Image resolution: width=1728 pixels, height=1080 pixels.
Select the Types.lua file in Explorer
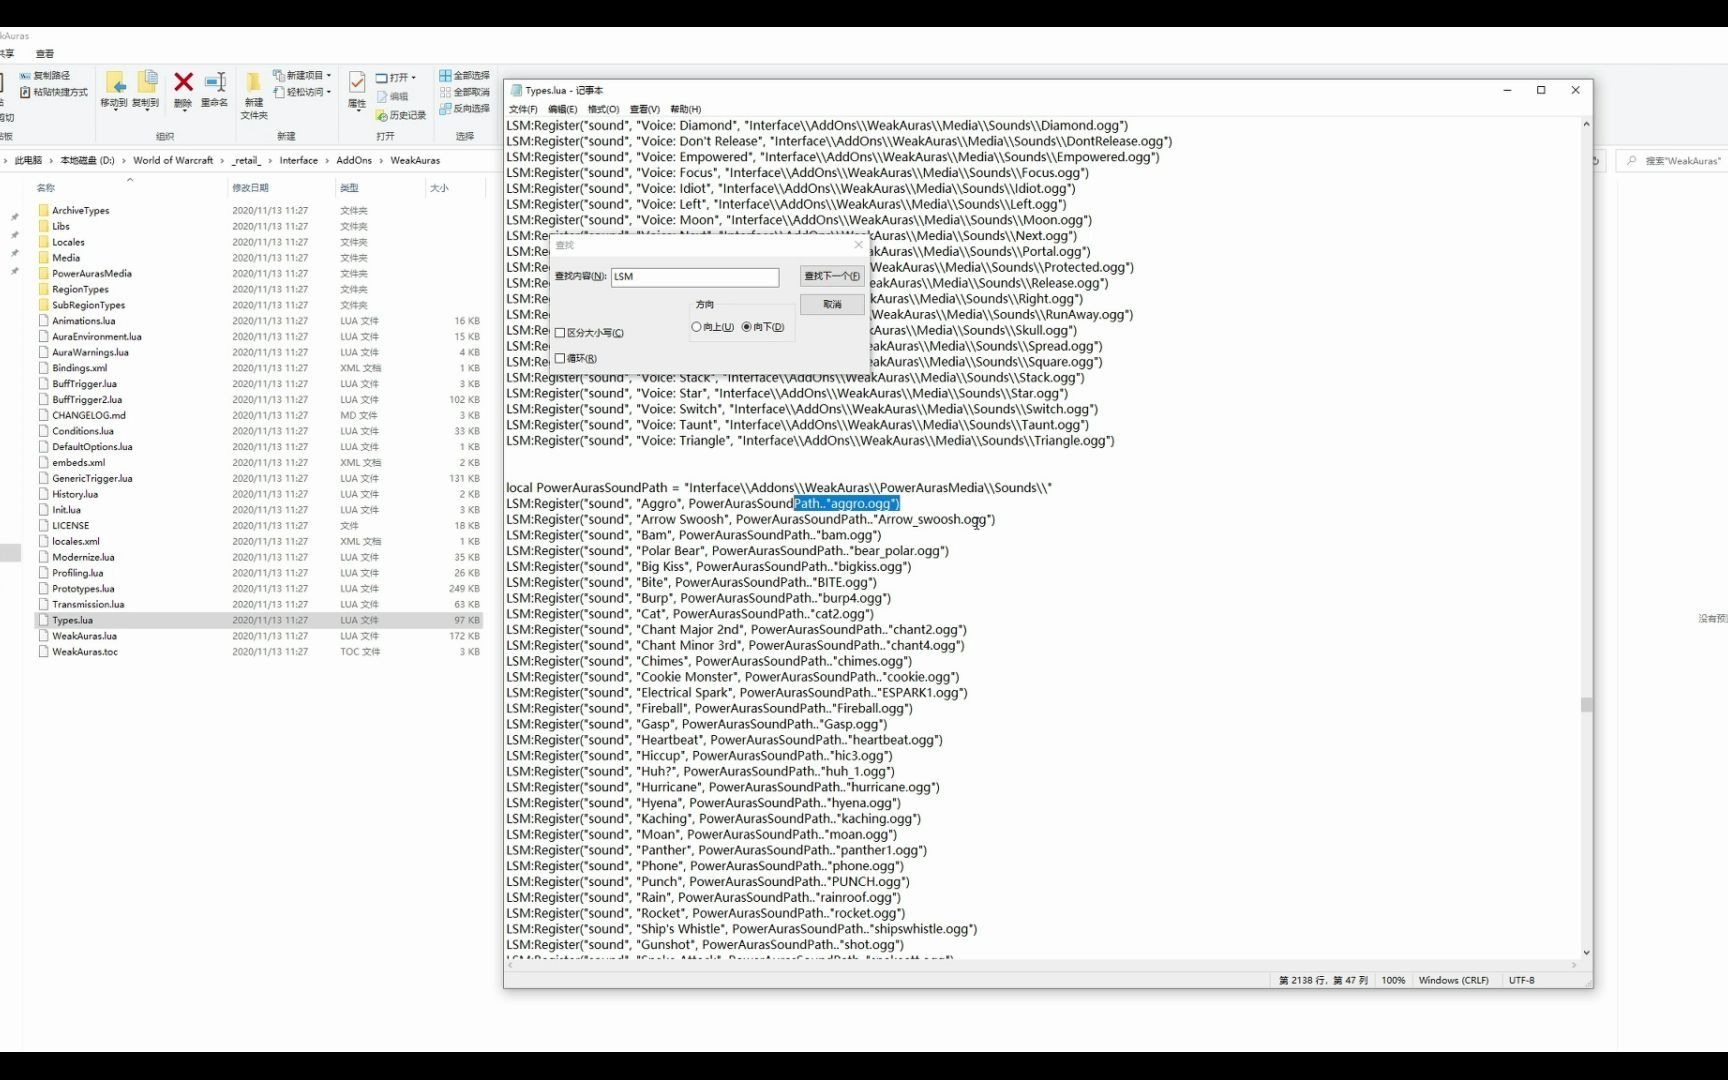(73, 620)
